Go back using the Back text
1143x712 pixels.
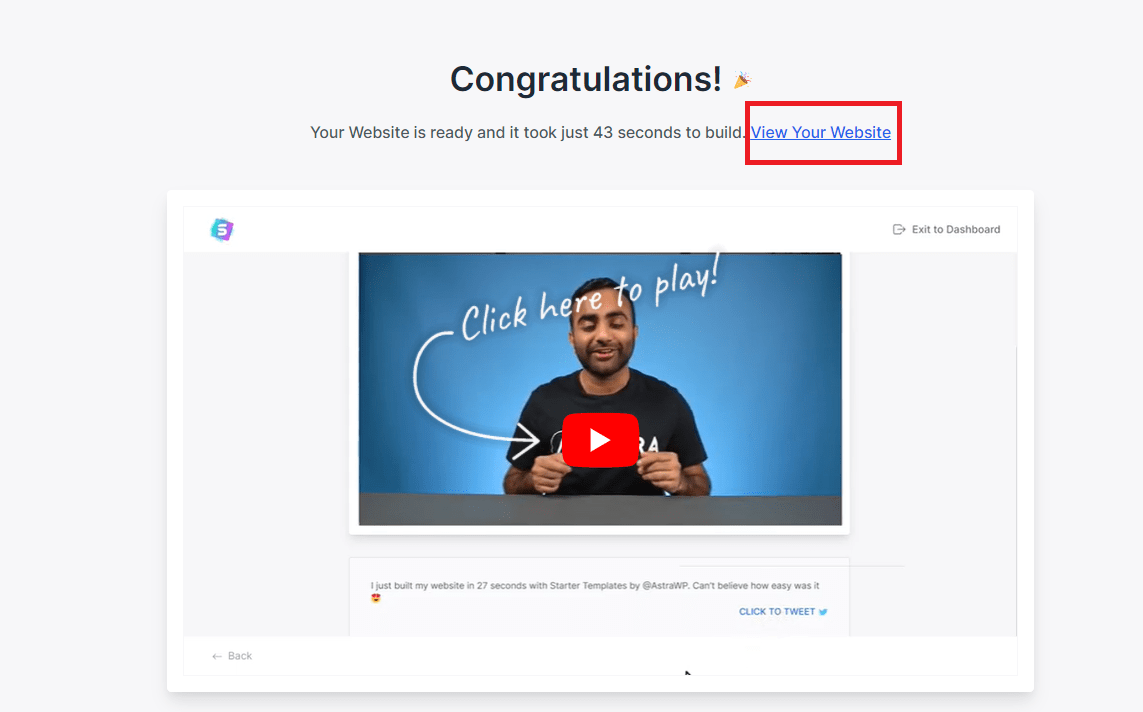coord(240,656)
